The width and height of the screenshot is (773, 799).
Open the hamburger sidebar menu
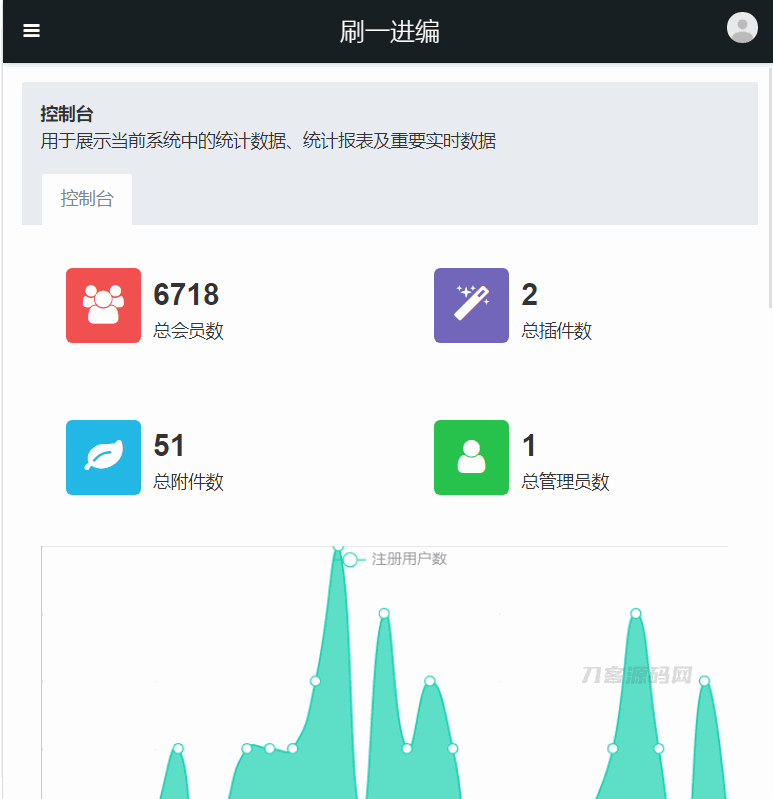(x=32, y=31)
